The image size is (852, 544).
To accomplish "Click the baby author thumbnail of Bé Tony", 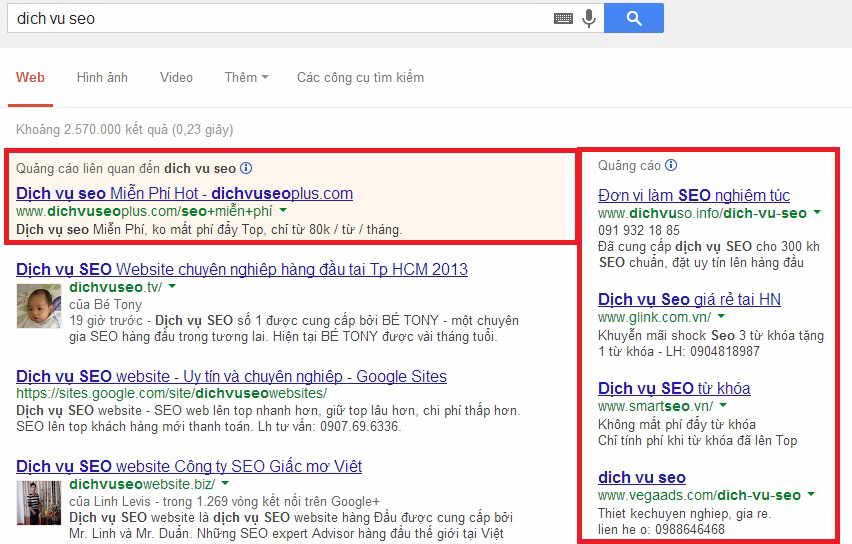I will click(39, 306).
